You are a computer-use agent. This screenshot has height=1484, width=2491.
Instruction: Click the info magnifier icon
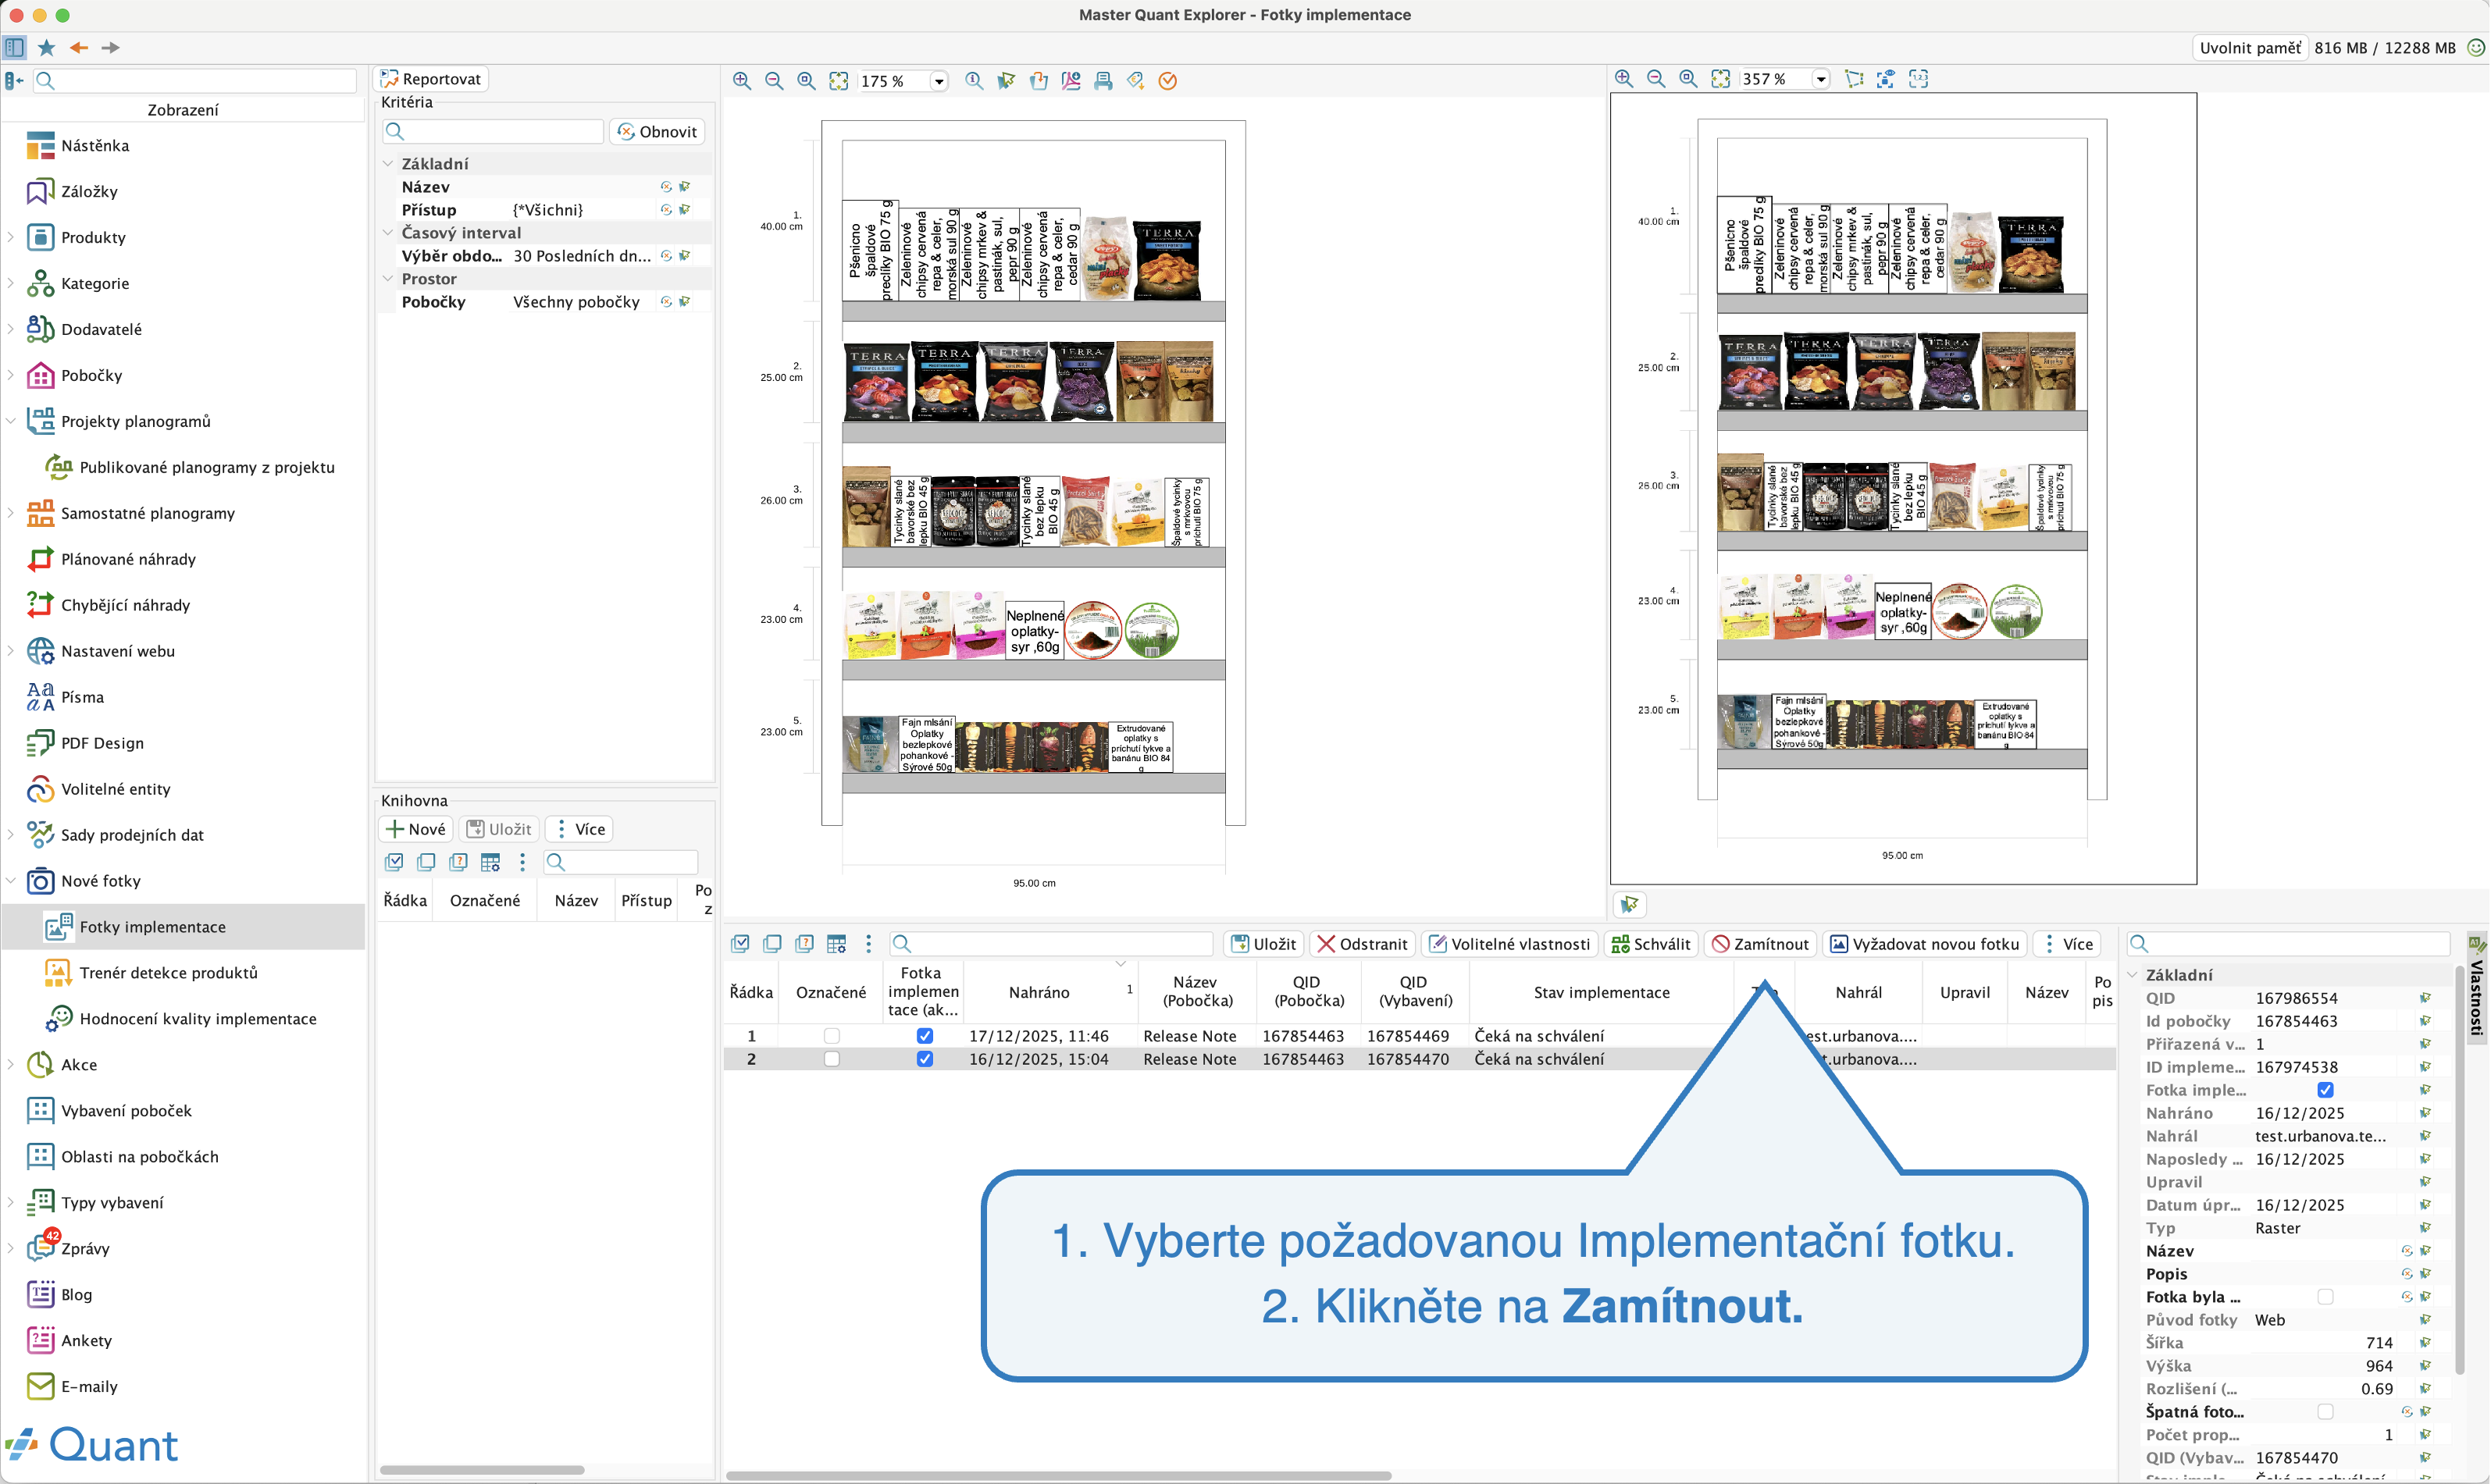click(x=974, y=81)
